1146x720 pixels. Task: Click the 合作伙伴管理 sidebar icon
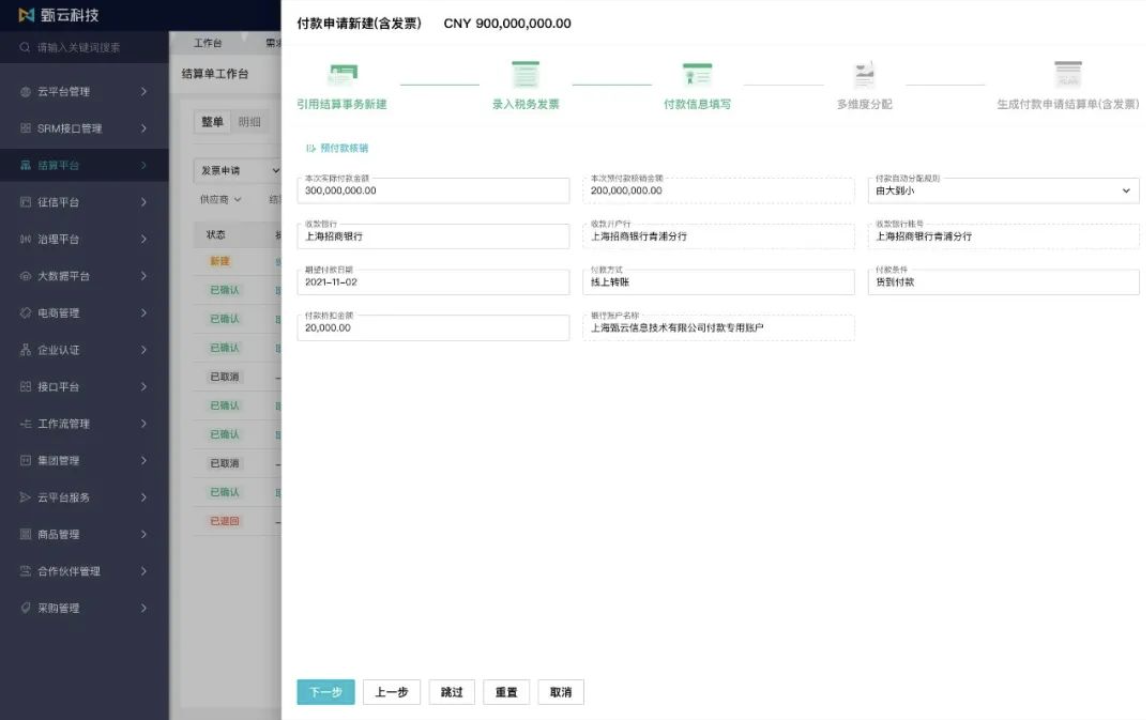point(26,572)
